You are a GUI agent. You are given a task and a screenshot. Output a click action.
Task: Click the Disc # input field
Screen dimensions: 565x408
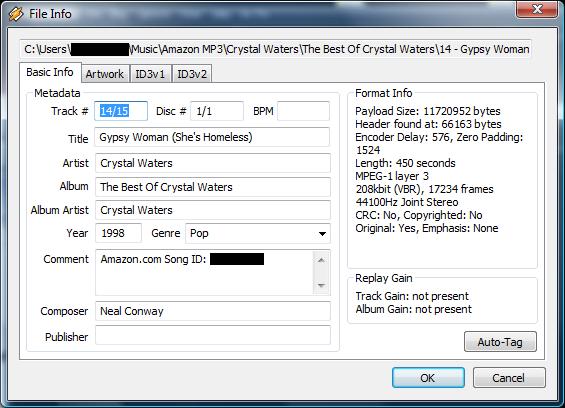point(217,111)
